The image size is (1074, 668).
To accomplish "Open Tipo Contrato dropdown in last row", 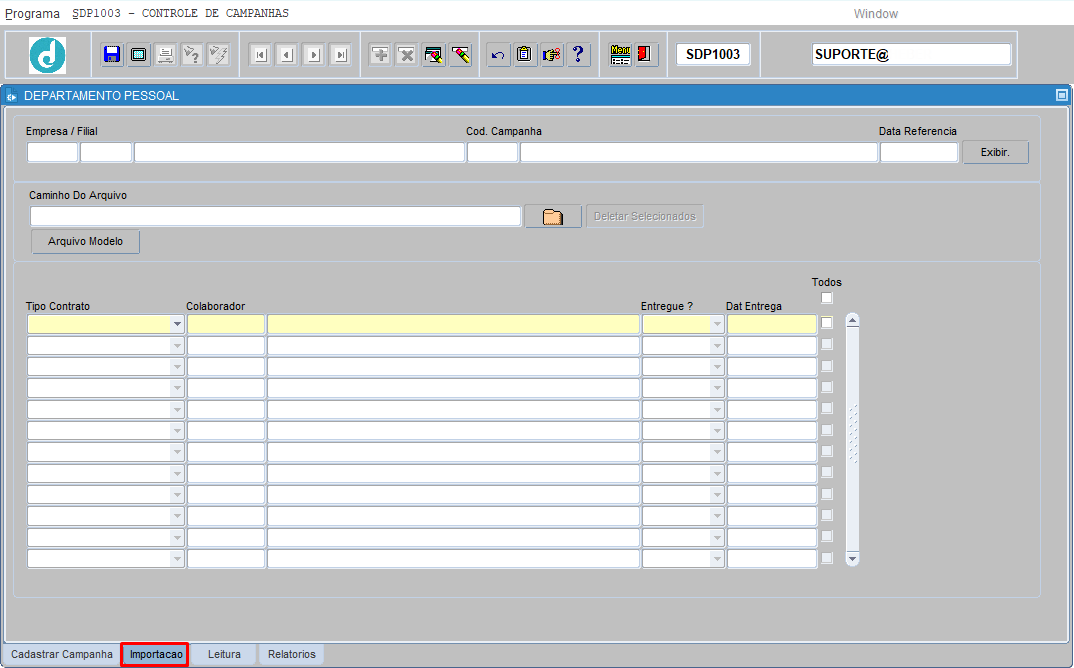I will [177, 559].
